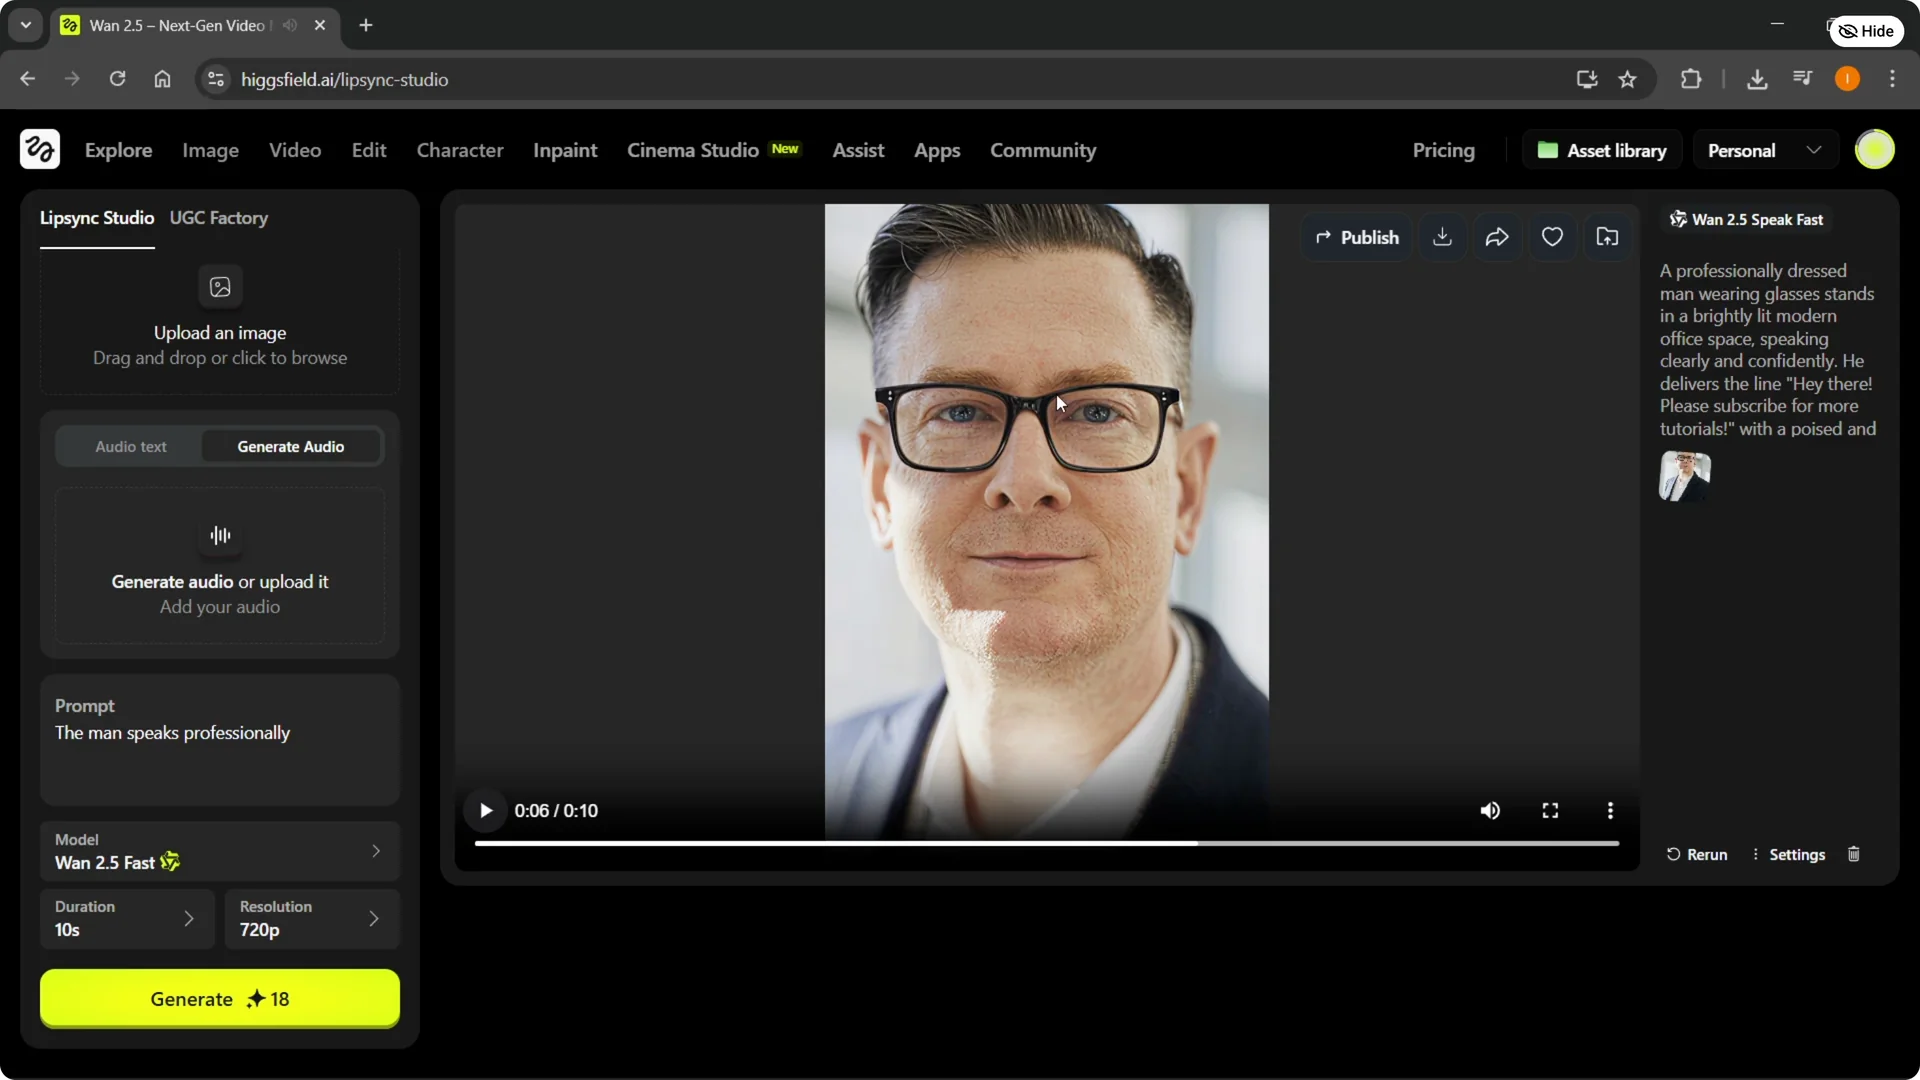The image size is (1920, 1080).
Task: Publish the generated video
Action: 1357,236
